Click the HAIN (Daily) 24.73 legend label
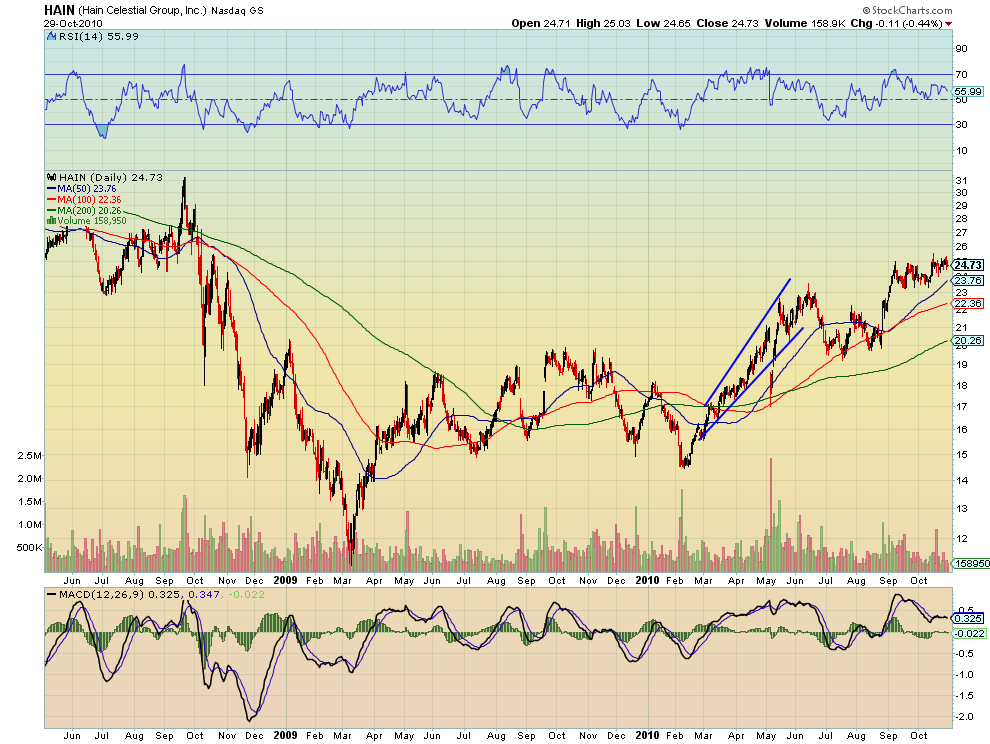 coord(110,177)
